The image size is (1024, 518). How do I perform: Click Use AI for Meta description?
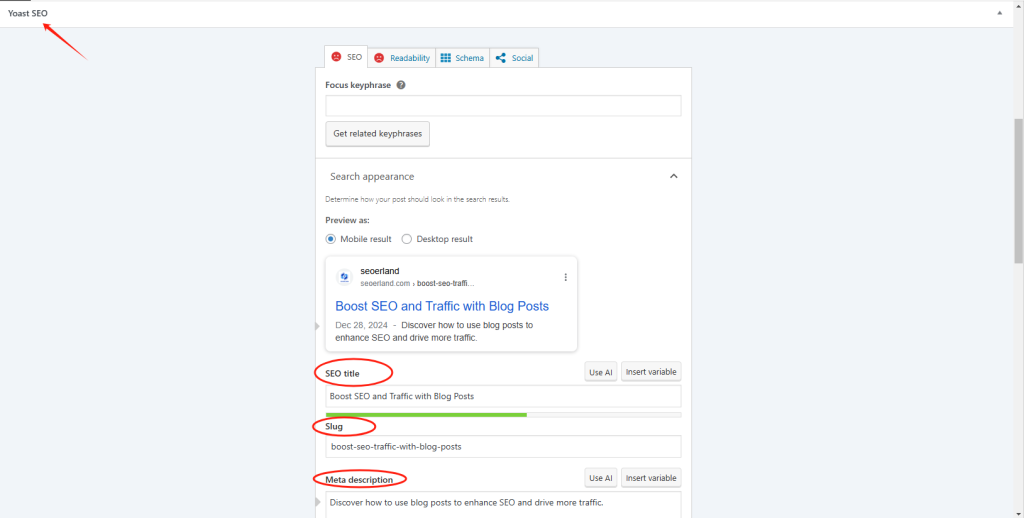coord(601,478)
